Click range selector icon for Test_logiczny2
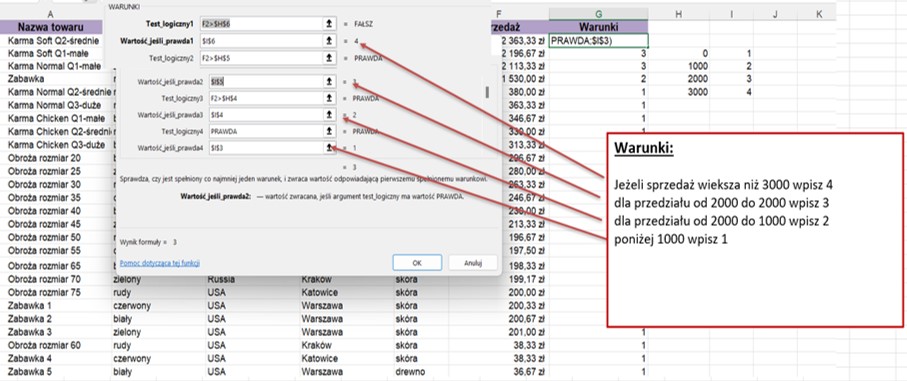The image size is (907, 381). tap(329, 58)
